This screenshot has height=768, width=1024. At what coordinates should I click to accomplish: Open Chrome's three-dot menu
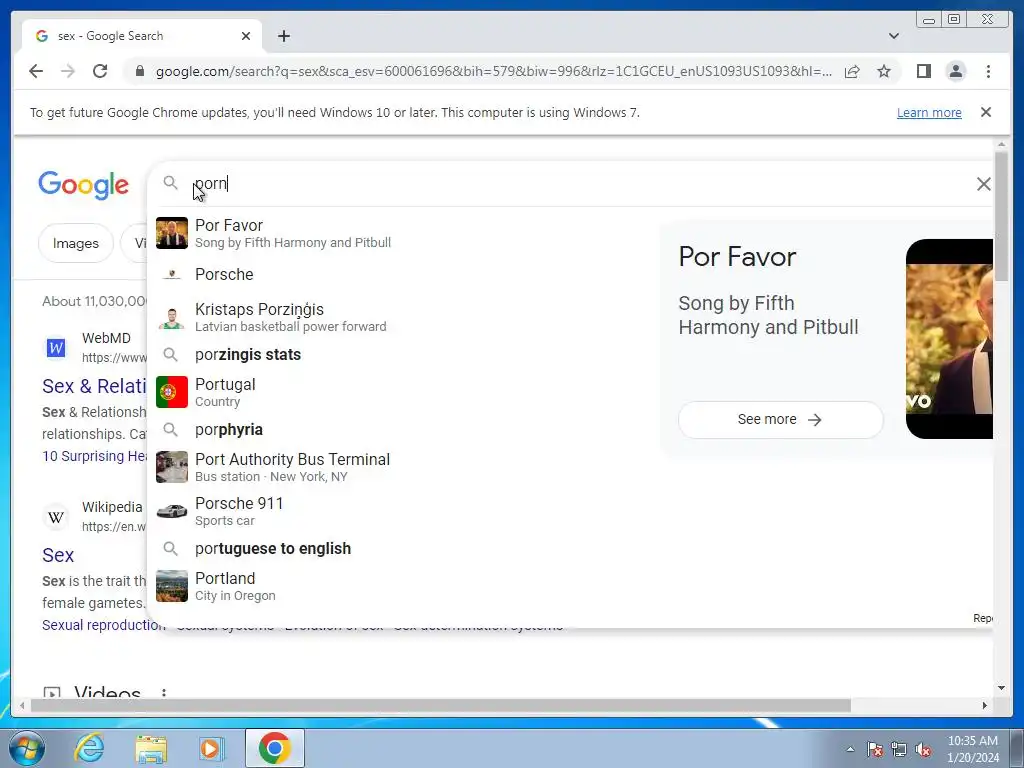click(x=988, y=71)
